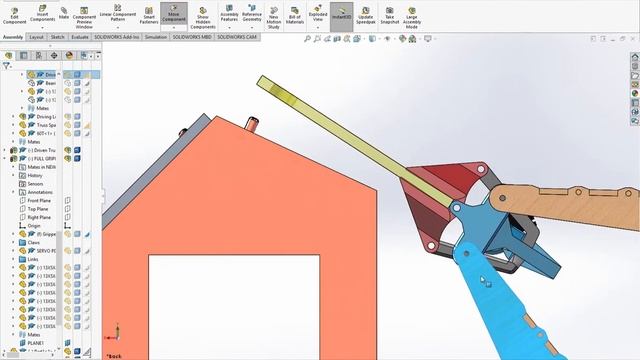640x360 pixels.
Task: Click Linear Component Pattern tool
Action: 118,13
